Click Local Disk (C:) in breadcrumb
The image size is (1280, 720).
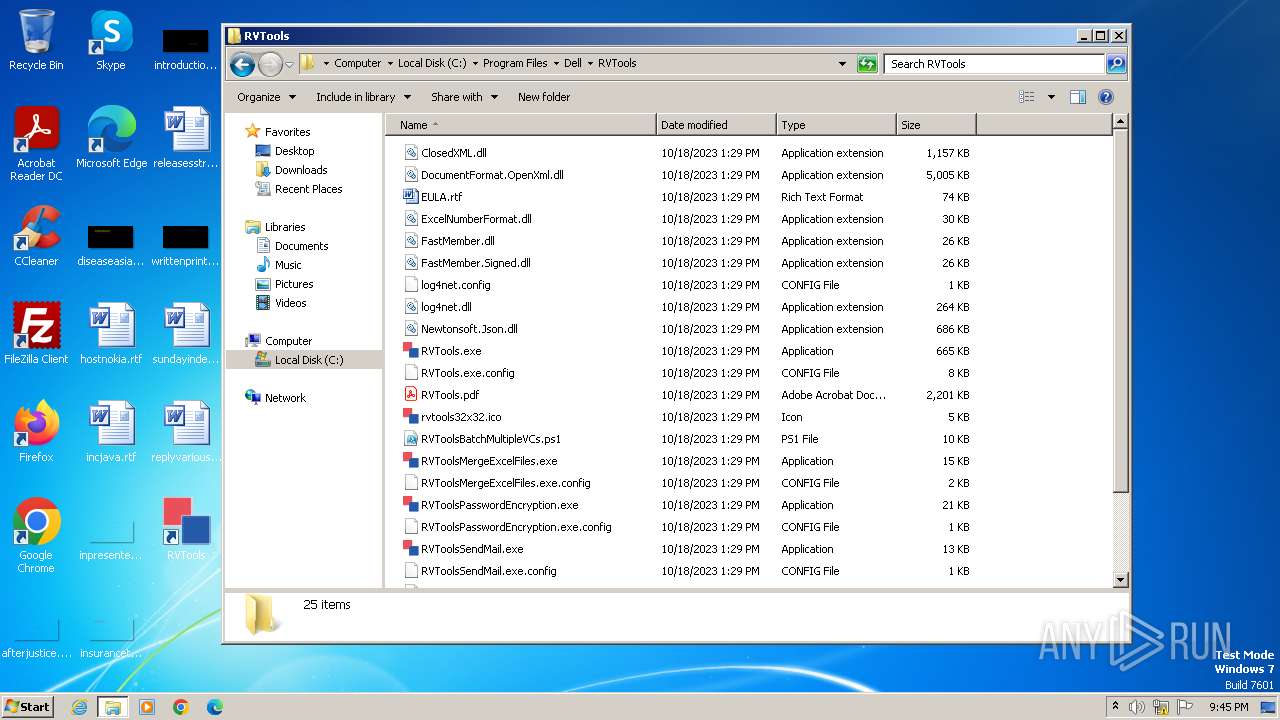click(x=432, y=63)
